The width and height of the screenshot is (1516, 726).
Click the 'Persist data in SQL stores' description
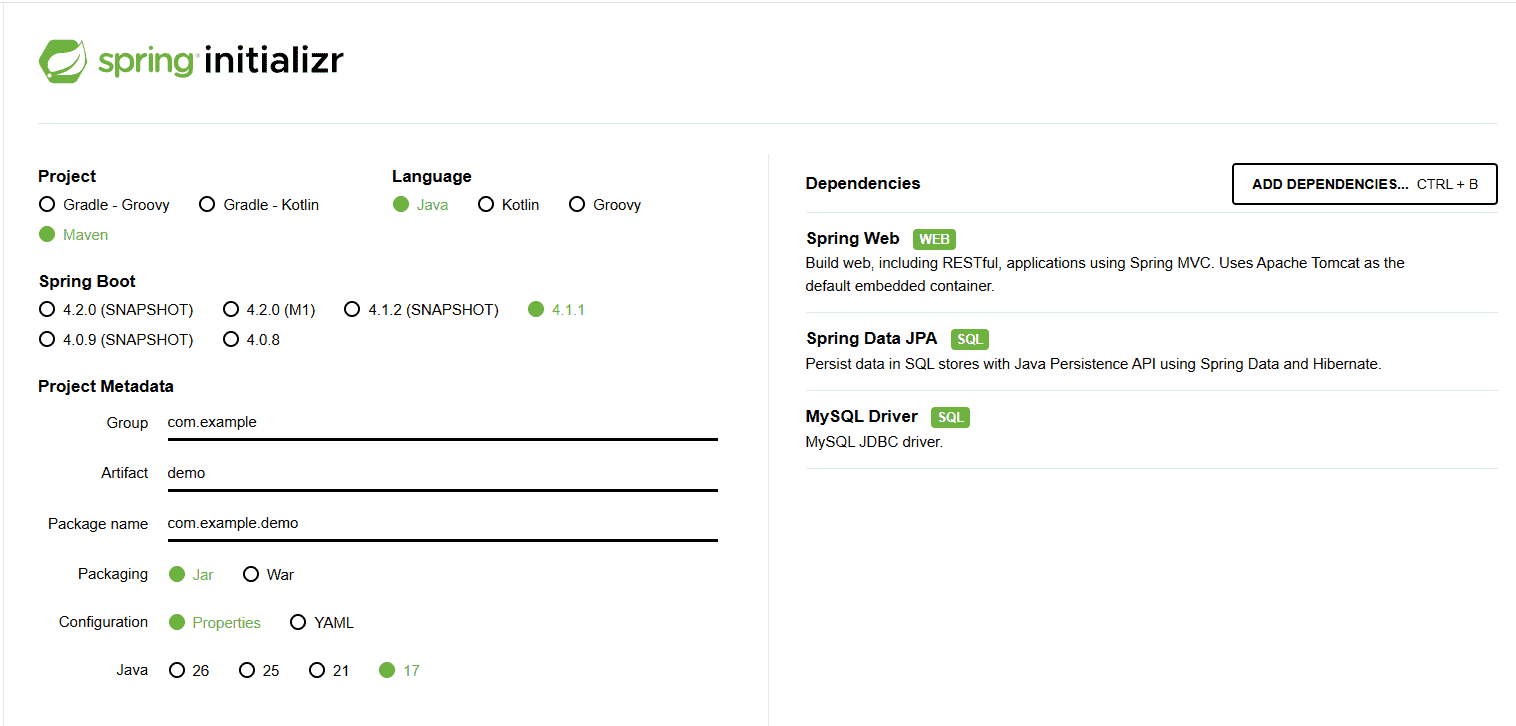click(1093, 364)
